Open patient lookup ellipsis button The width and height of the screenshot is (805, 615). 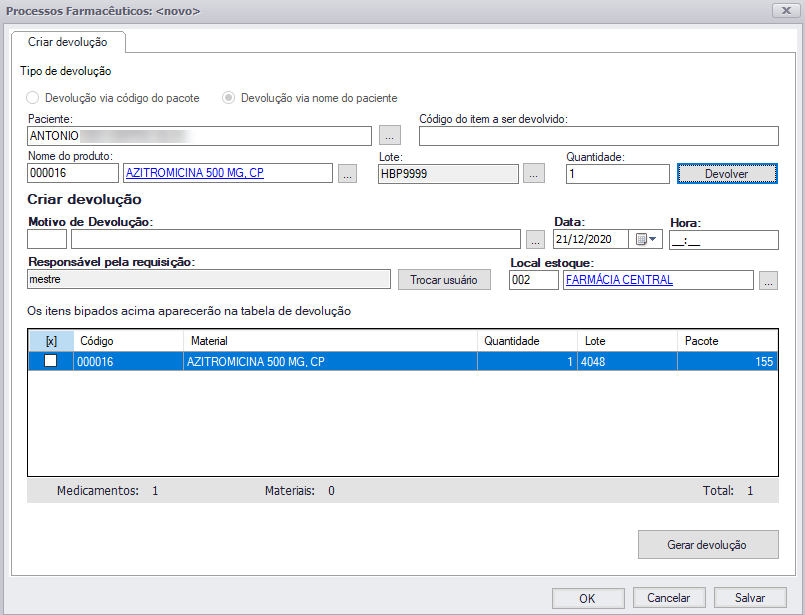coord(390,136)
